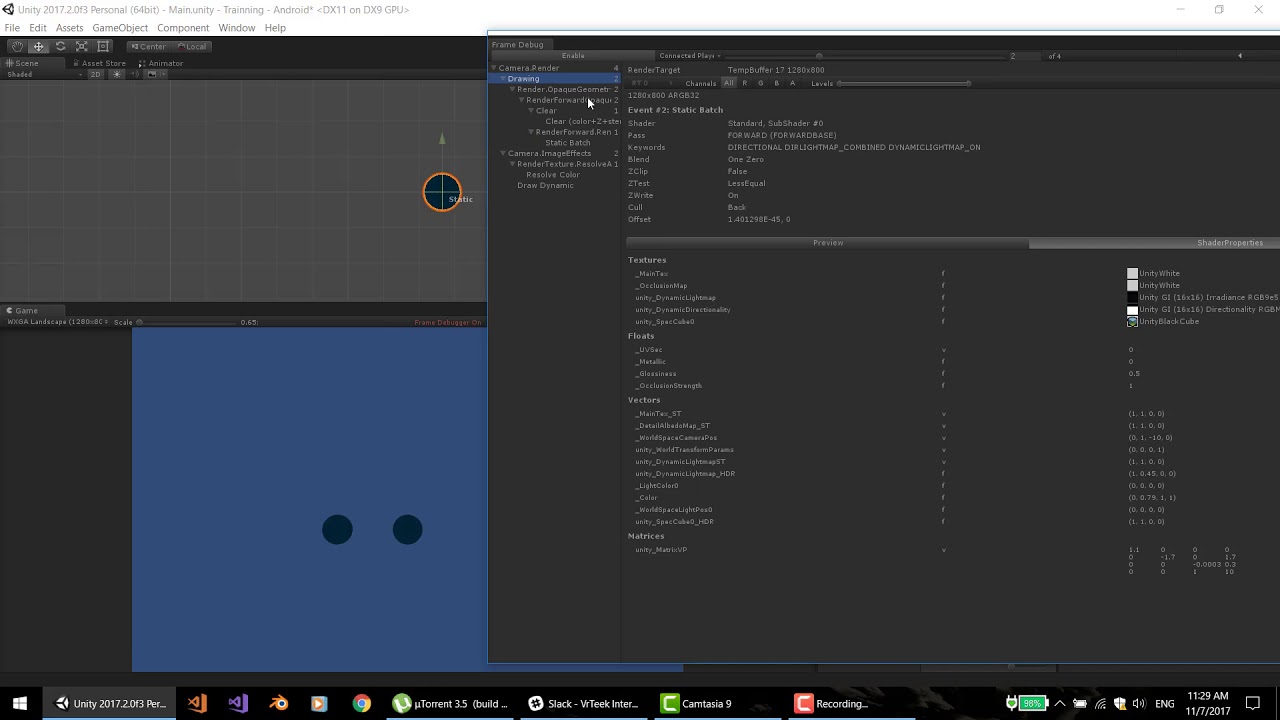
Task: Switch to Asset Store tab
Action: coord(100,63)
